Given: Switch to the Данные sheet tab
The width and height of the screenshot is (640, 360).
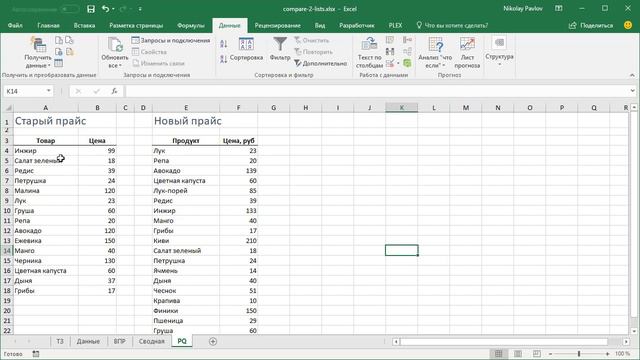Looking at the screenshot, I should (x=88, y=341).
